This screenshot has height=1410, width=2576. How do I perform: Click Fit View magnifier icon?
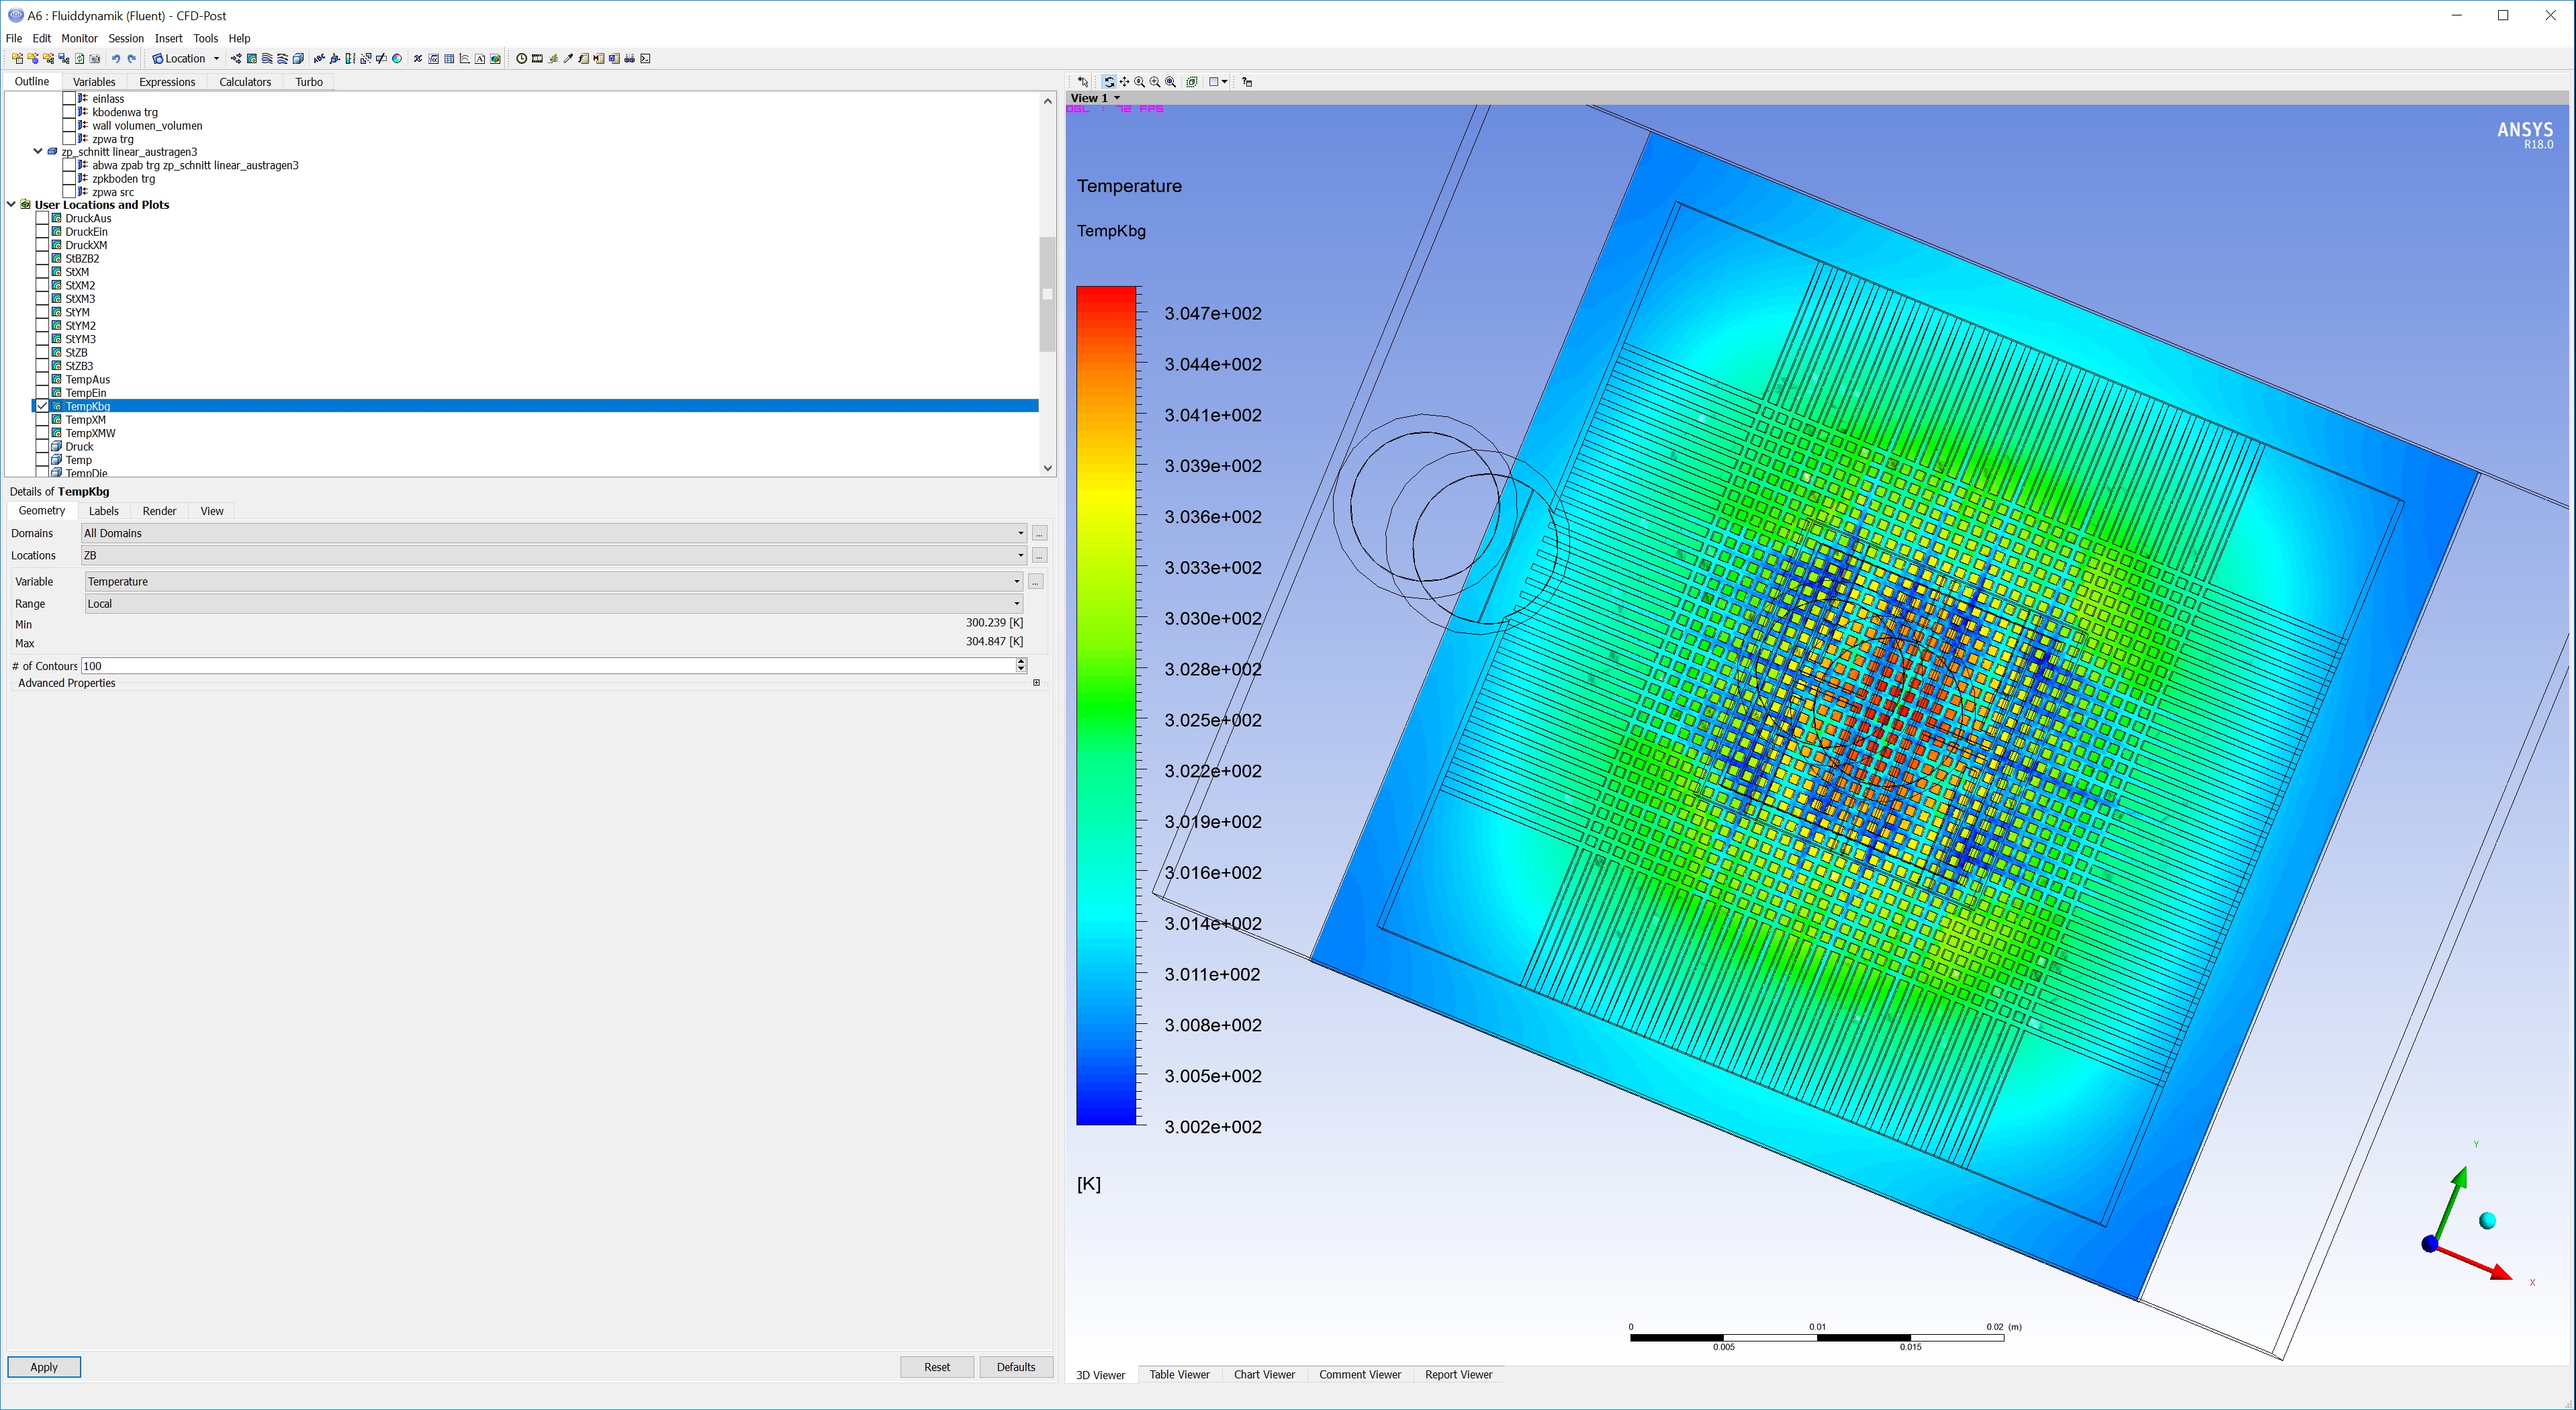pyautogui.click(x=1171, y=82)
